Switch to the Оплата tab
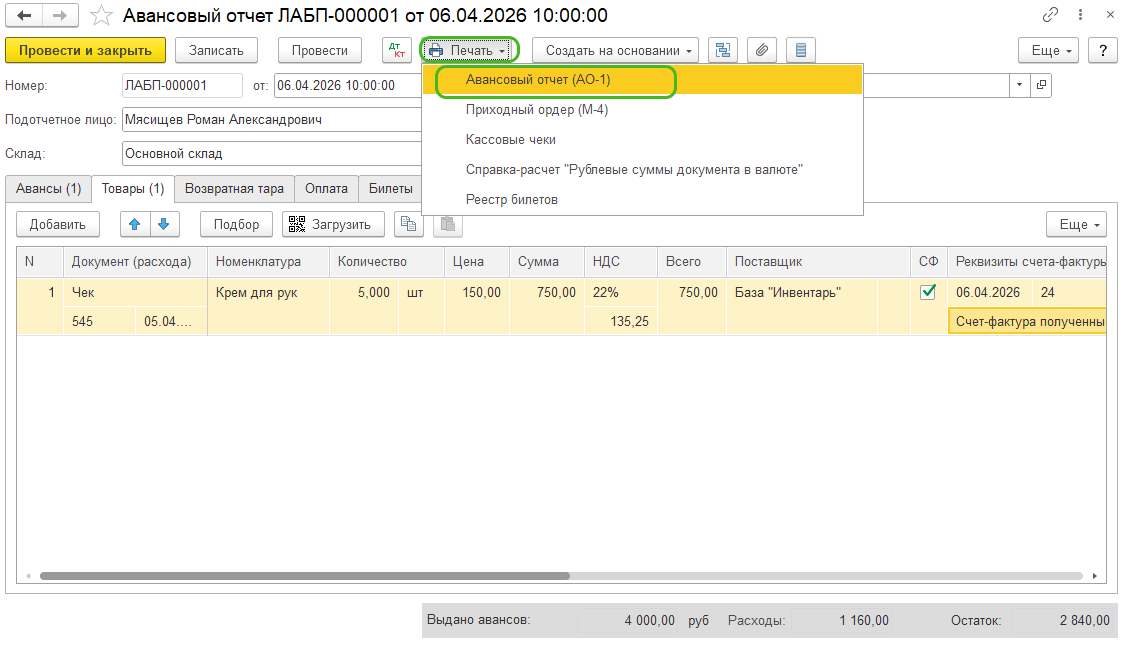This screenshot has width=1124, height=645. click(x=326, y=188)
